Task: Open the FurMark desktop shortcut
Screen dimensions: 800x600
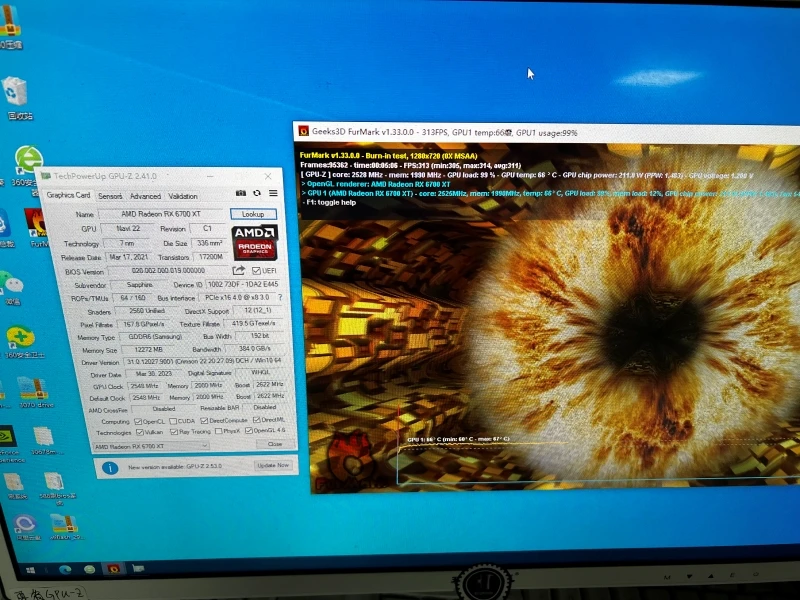Action: click(x=36, y=222)
